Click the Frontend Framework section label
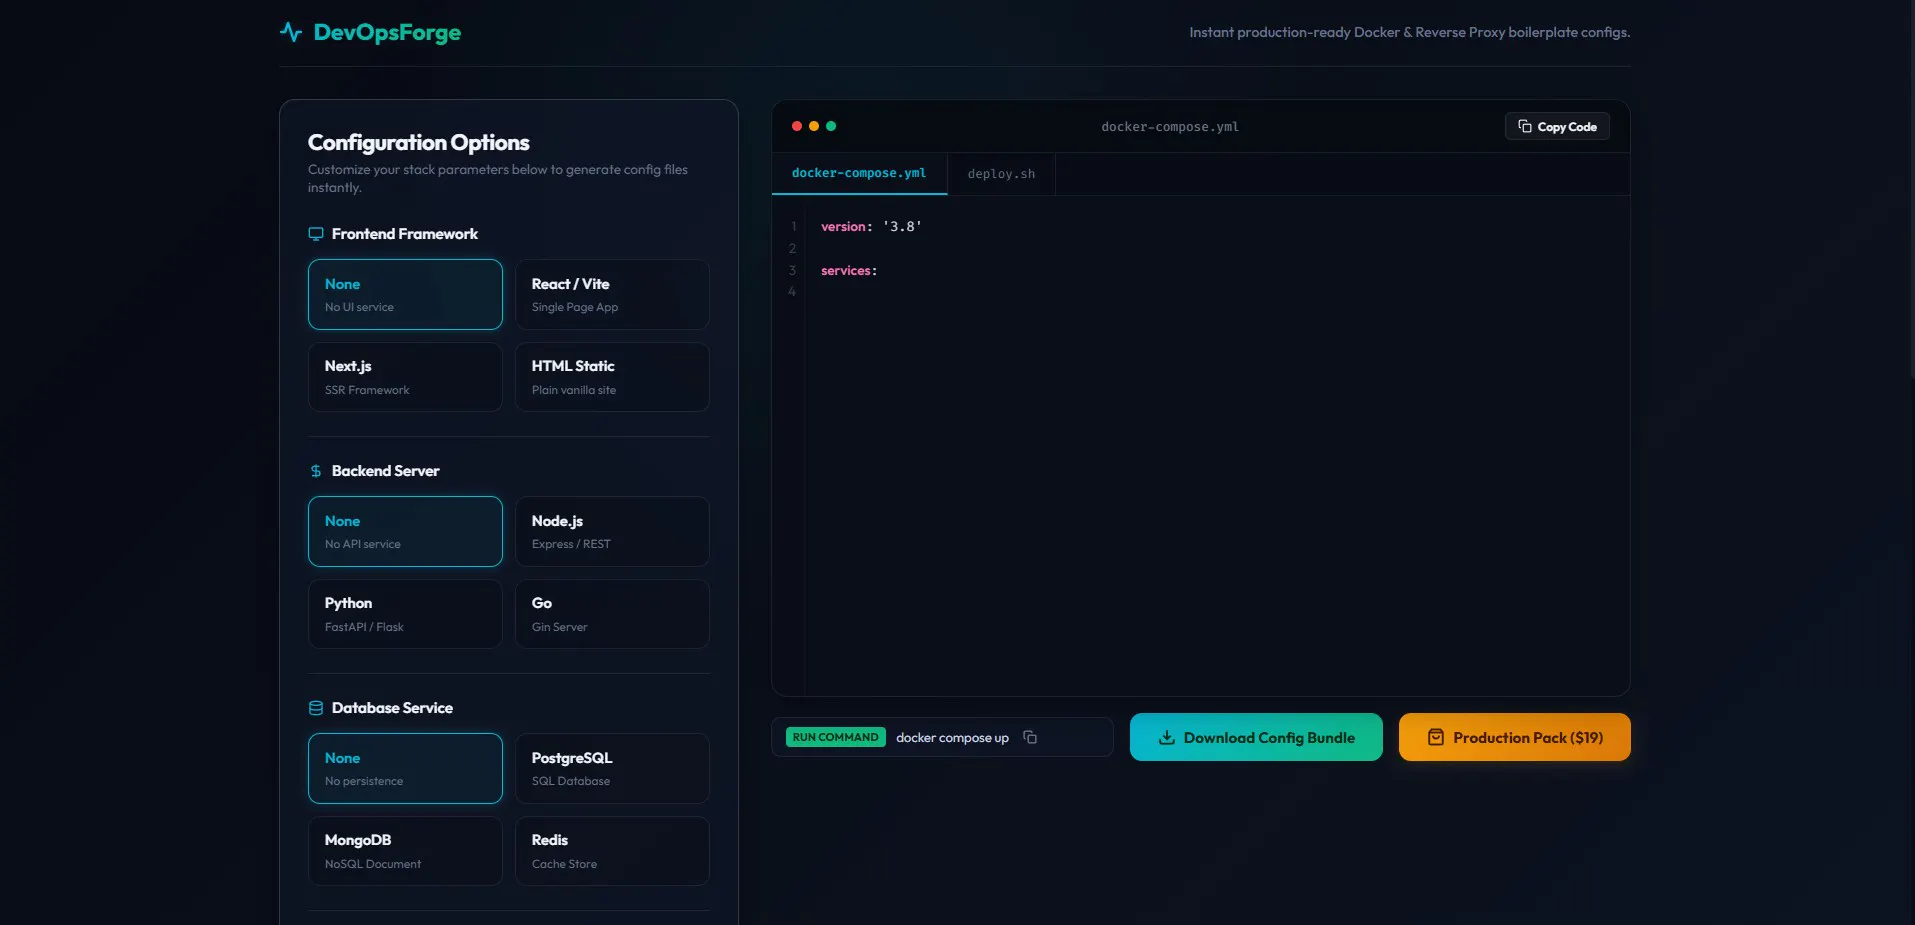Screen dimensions: 1915x925 [x=405, y=234]
